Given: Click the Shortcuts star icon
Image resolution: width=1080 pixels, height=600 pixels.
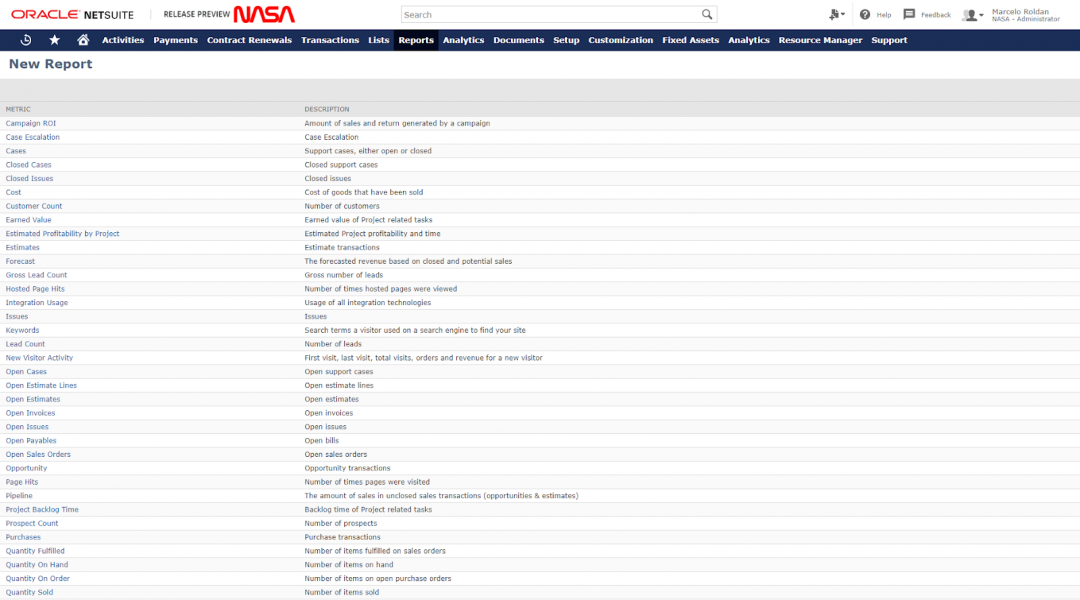Looking at the screenshot, I should click(54, 40).
